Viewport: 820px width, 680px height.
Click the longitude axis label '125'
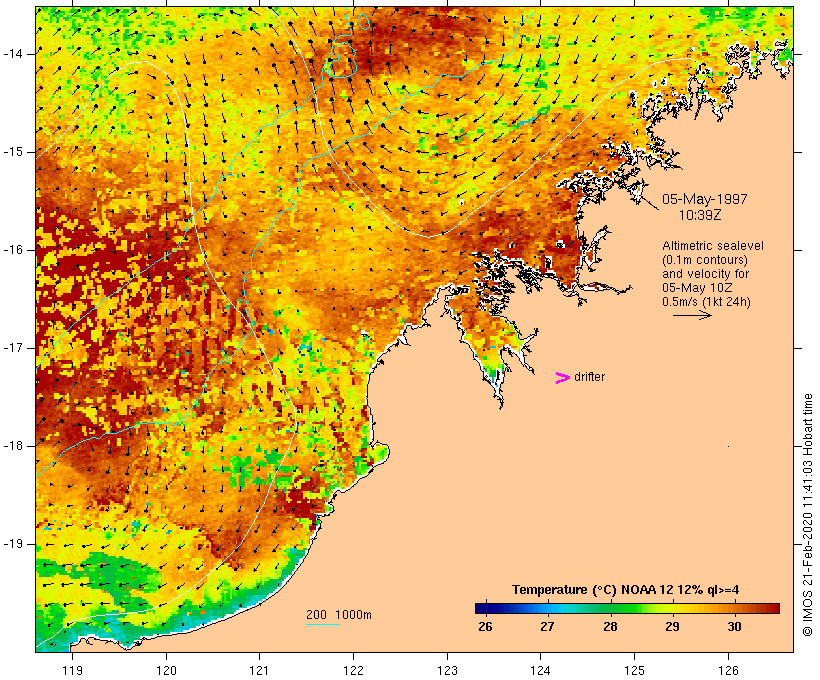pos(634,671)
